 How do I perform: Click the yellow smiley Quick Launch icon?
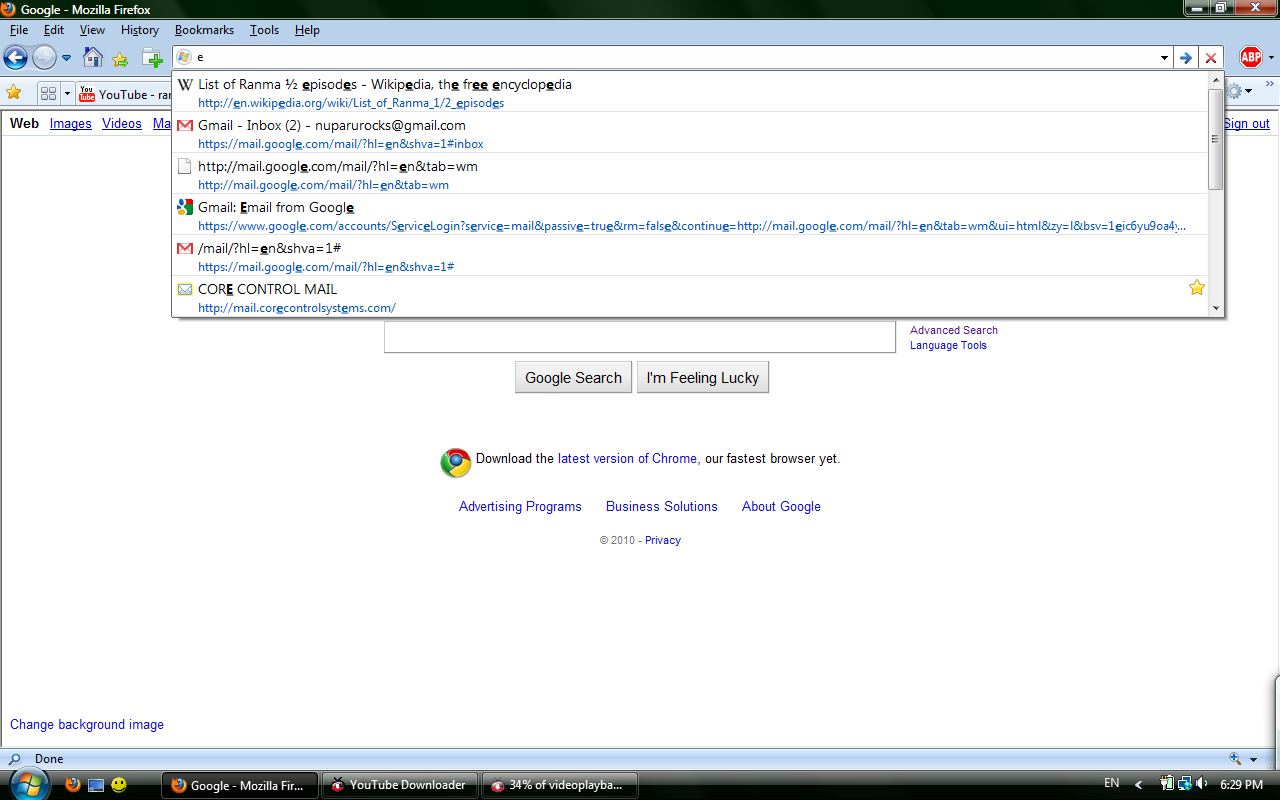119,785
